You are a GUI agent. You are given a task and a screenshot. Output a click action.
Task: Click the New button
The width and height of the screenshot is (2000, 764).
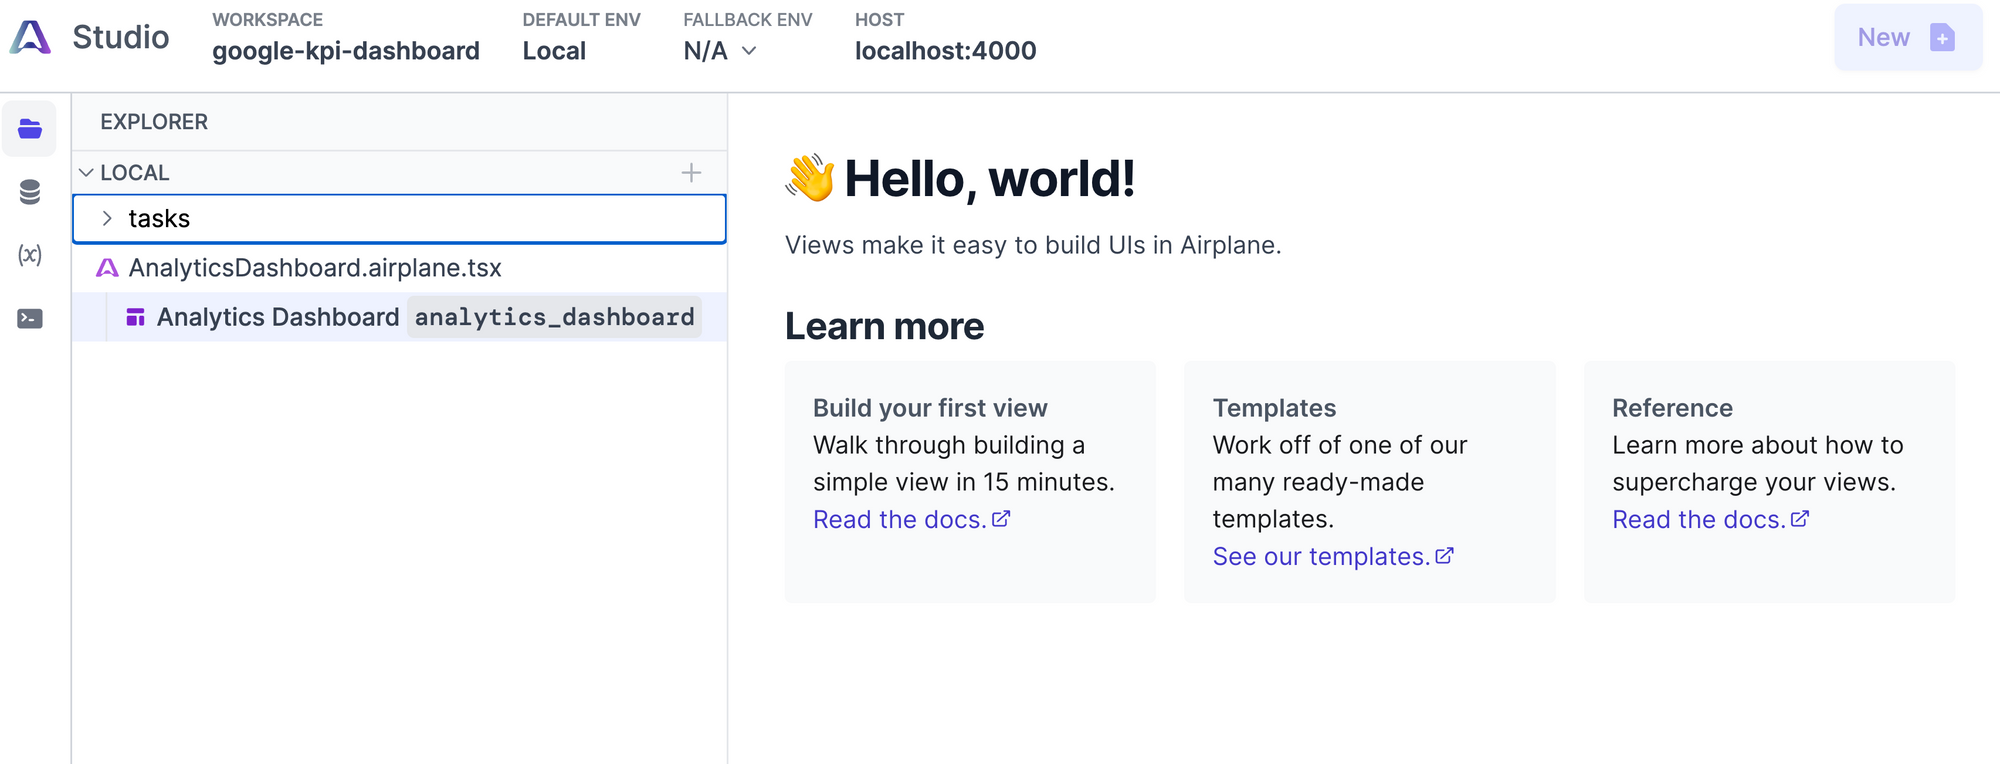[1908, 37]
